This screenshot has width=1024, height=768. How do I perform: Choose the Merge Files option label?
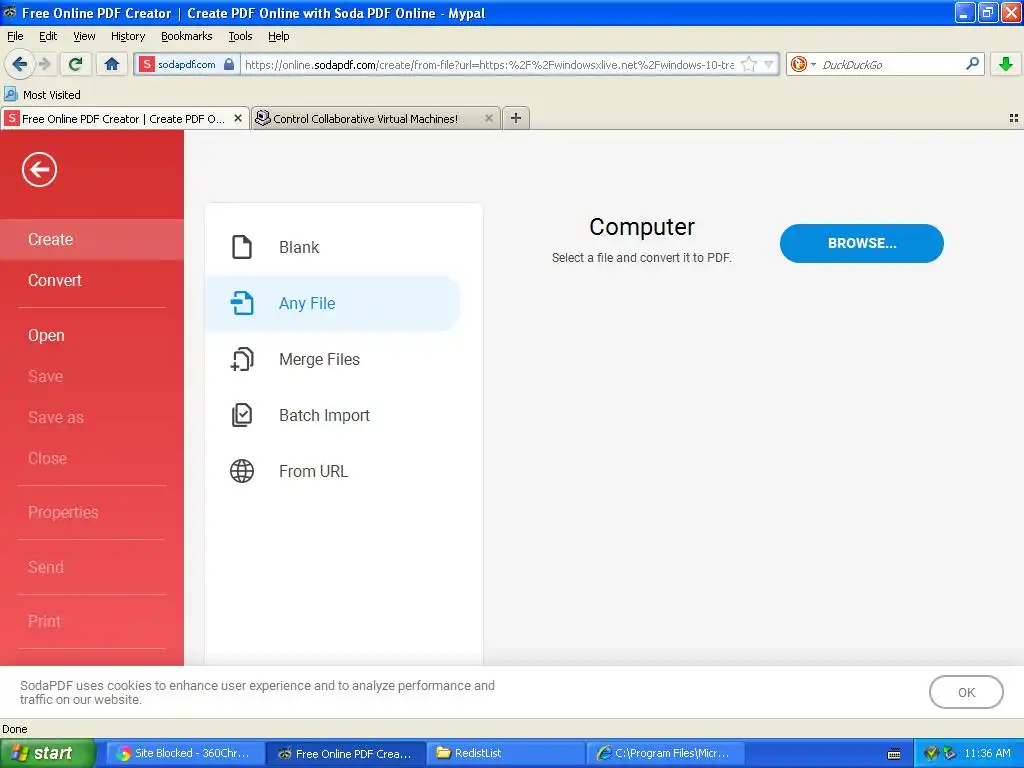319,359
